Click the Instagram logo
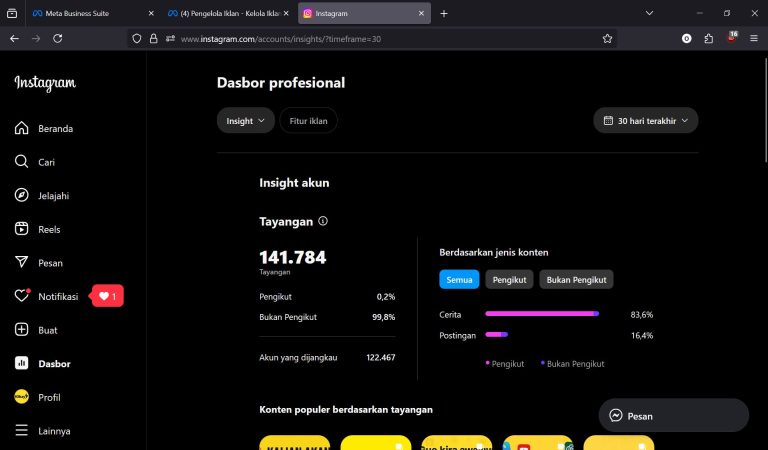768x450 pixels. click(45, 83)
